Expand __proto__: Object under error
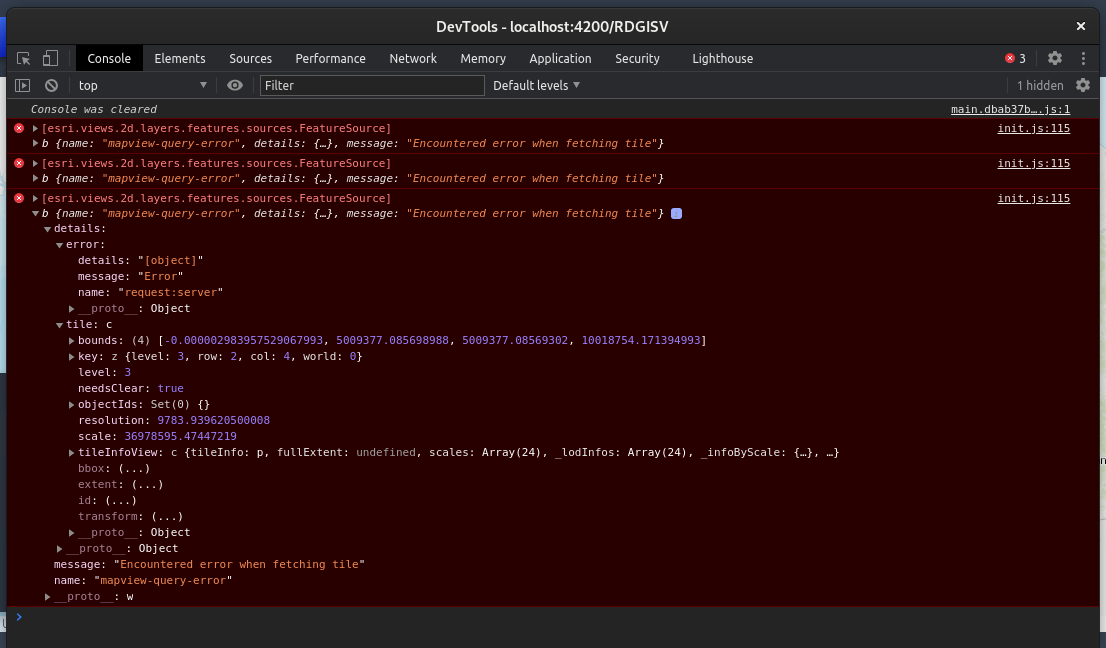The width and height of the screenshot is (1106, 648). 71,309
